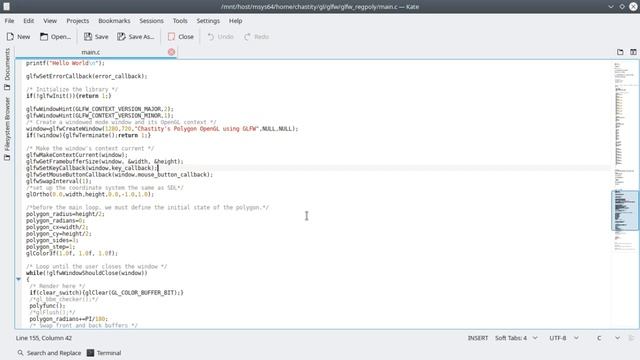Open the Documents side panel
The height and width of the screenshot is (360, 640).
[7, 69]
